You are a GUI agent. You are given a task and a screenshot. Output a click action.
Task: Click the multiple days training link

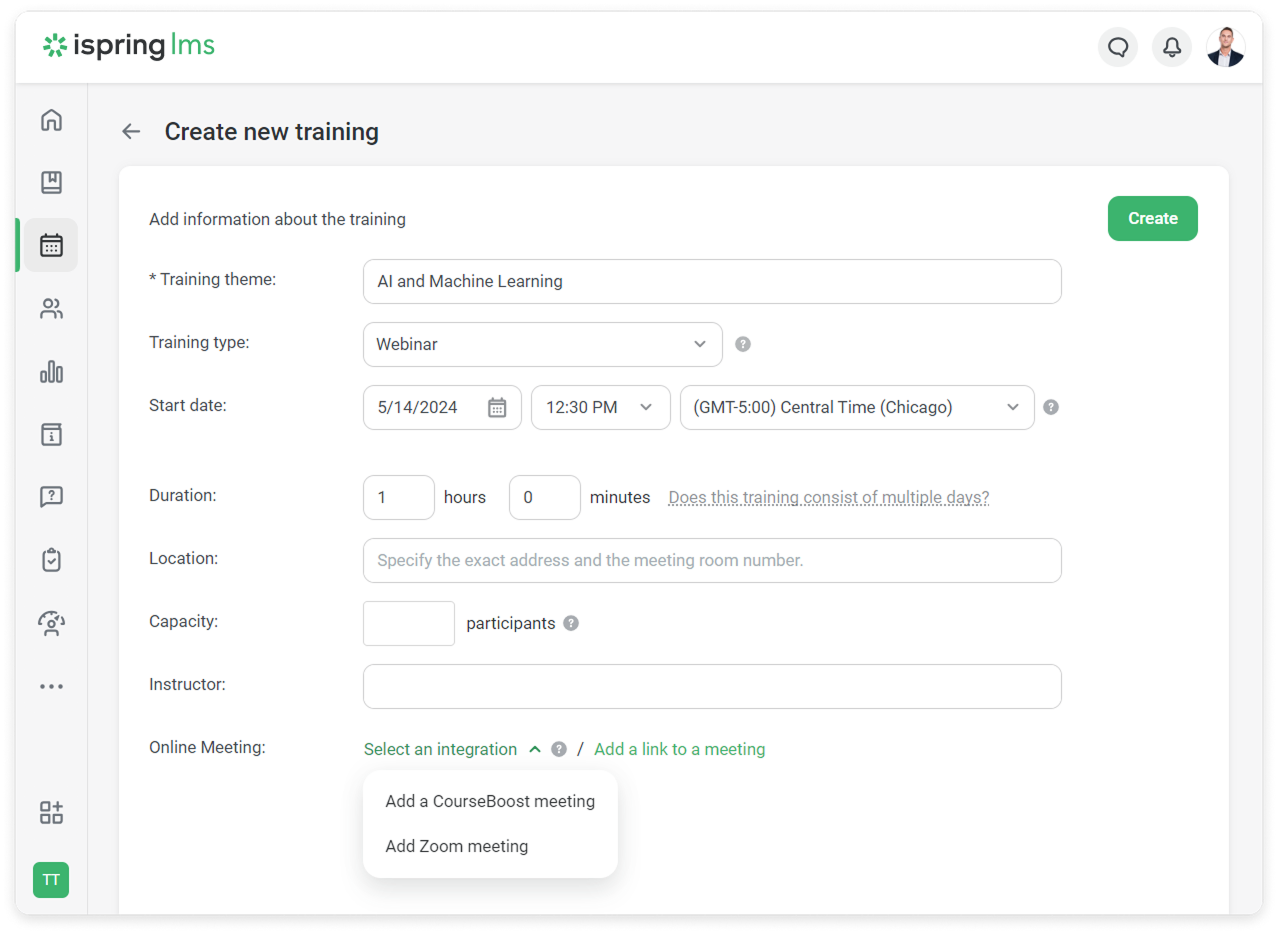828,497
